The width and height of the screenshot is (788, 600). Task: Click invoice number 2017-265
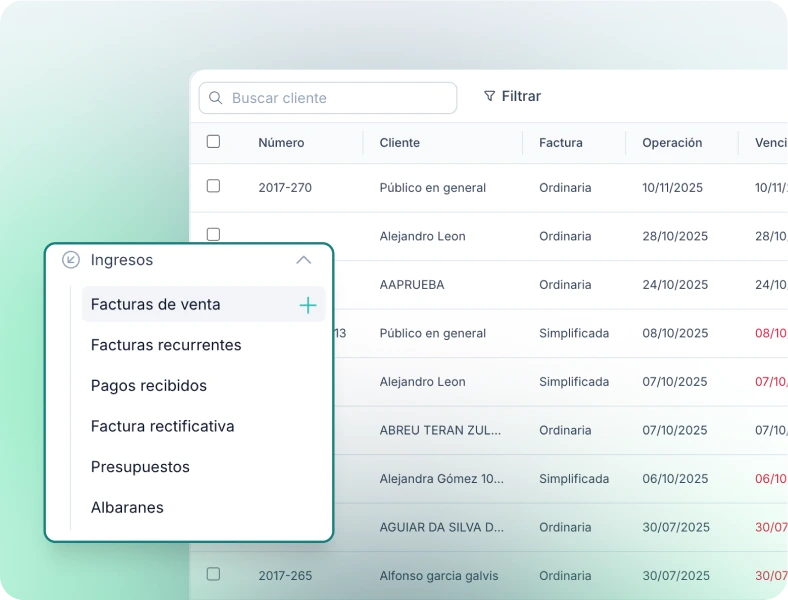[x=285, y=575]
